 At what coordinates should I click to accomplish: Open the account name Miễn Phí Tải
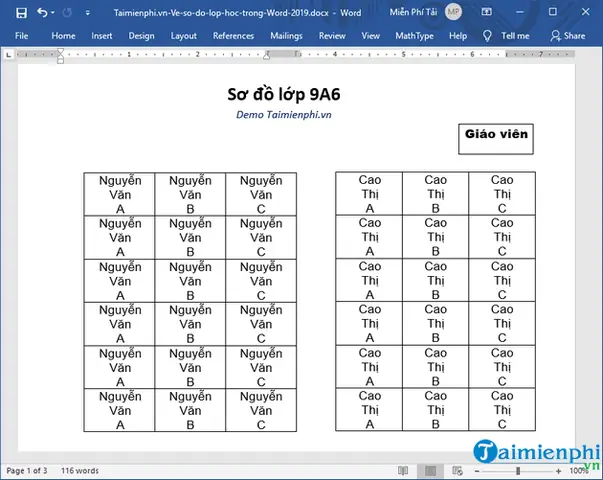413,12
